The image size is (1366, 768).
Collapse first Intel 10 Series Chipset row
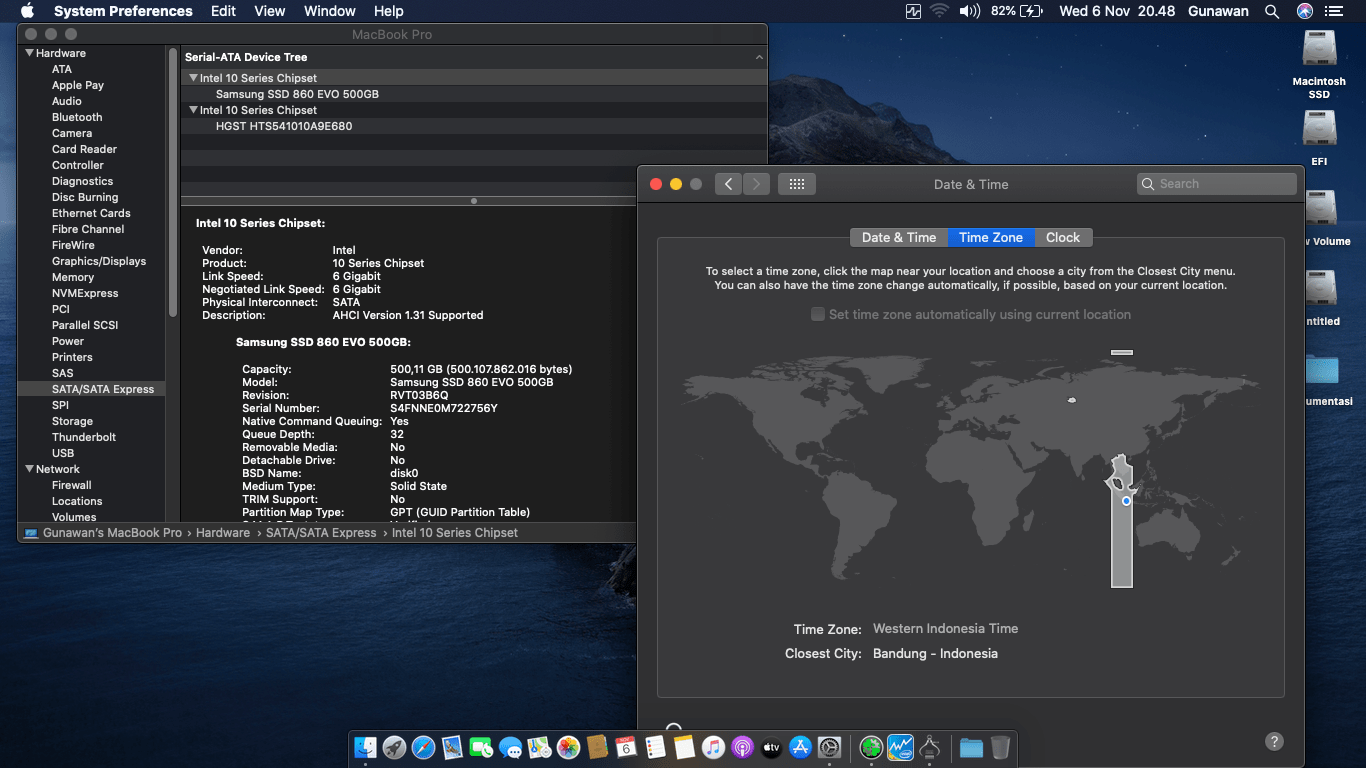coord(192,78)
